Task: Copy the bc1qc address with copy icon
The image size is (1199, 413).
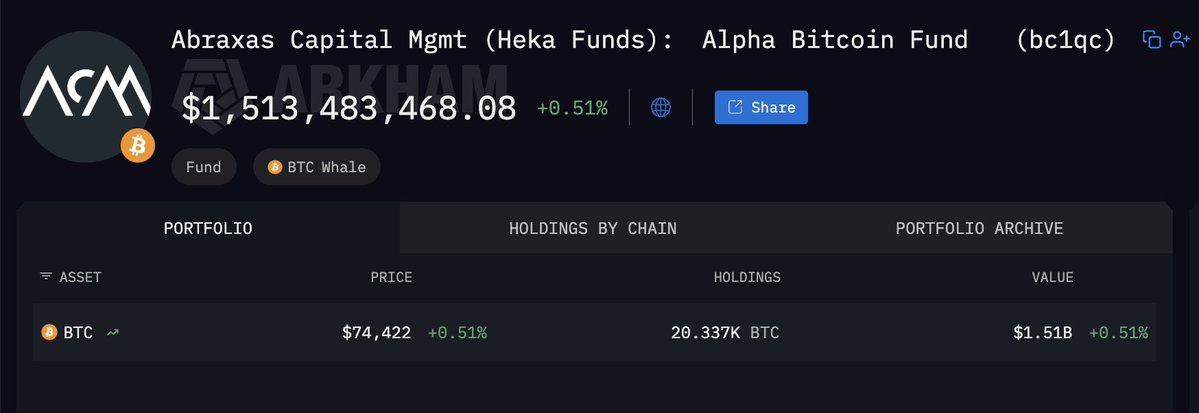Action: (1151, 40)
